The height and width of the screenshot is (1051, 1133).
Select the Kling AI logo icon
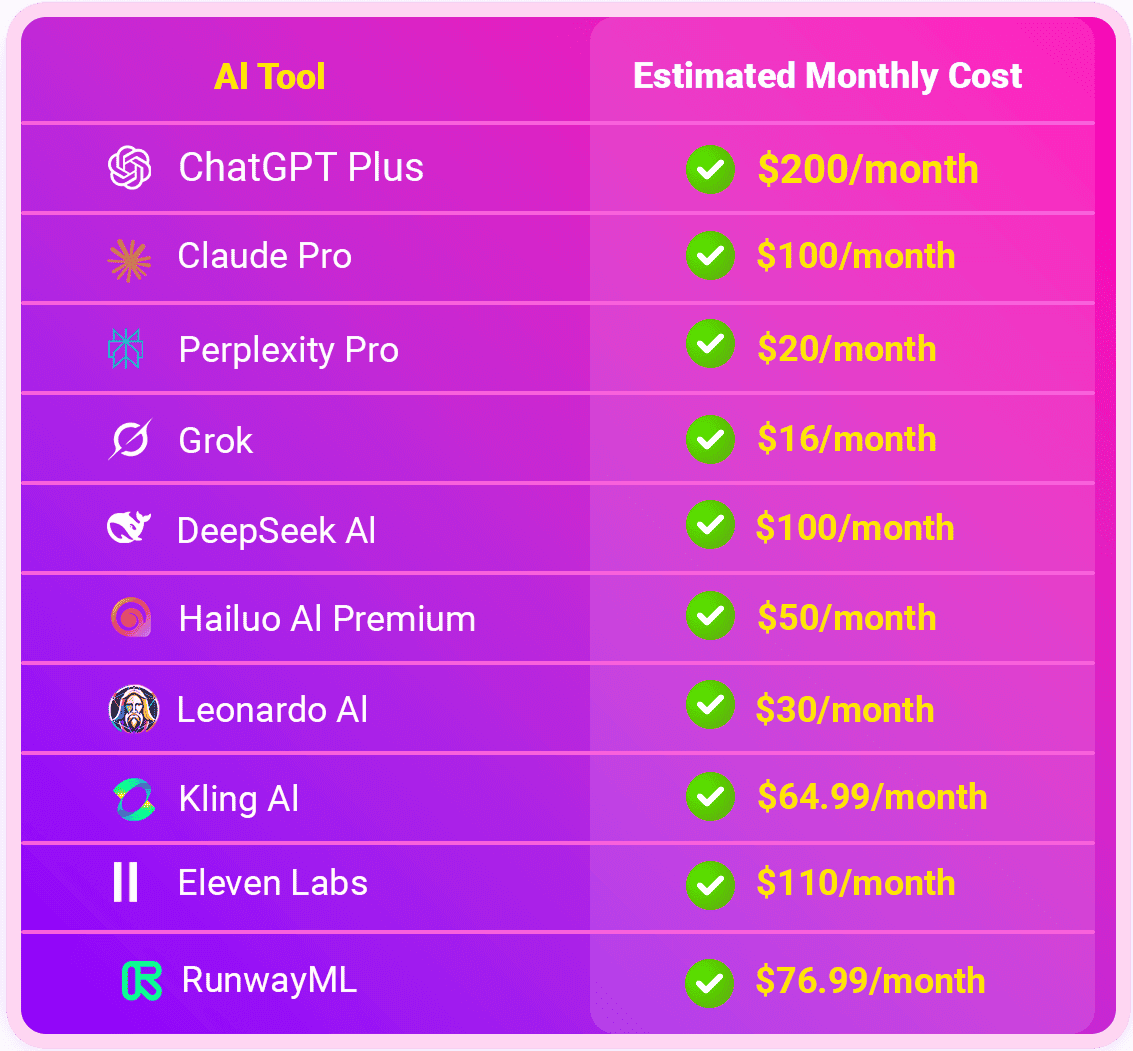coord(134,800)
